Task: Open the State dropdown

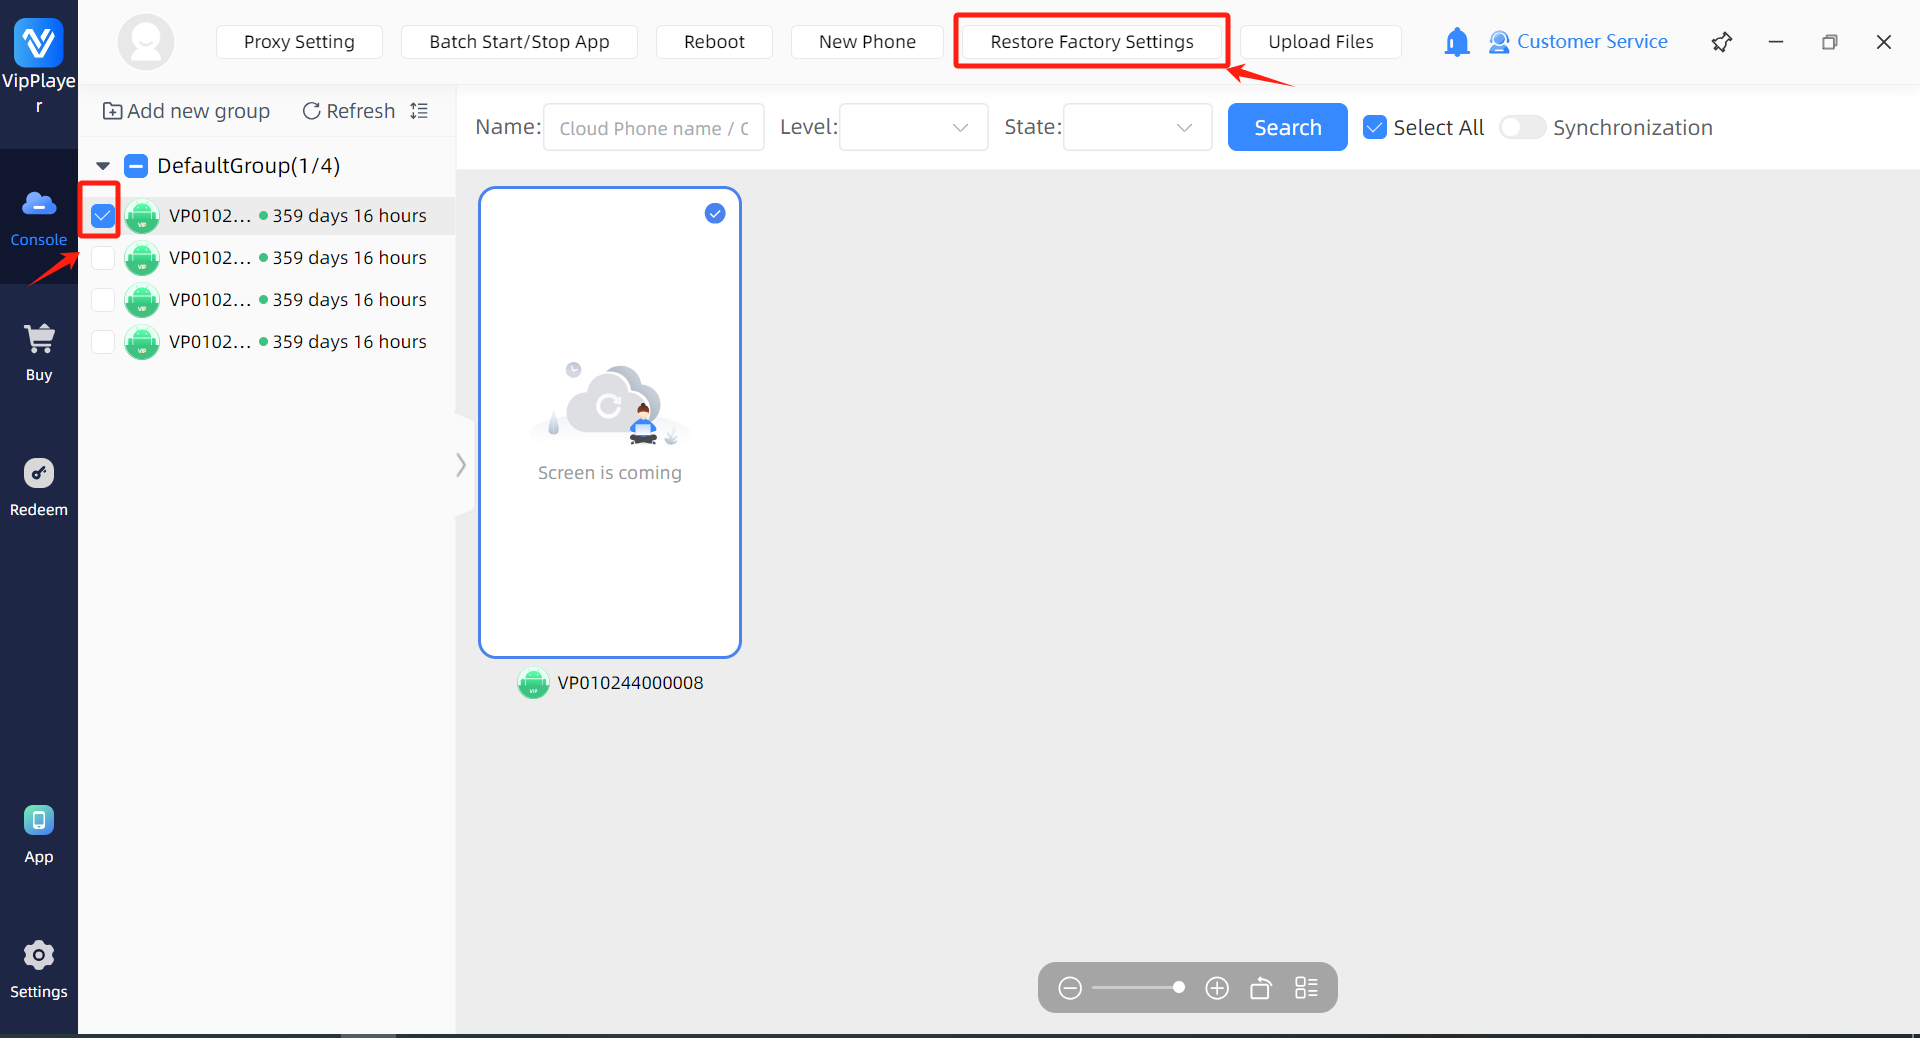Action: pyautogui.click(x=1137, y=127)
